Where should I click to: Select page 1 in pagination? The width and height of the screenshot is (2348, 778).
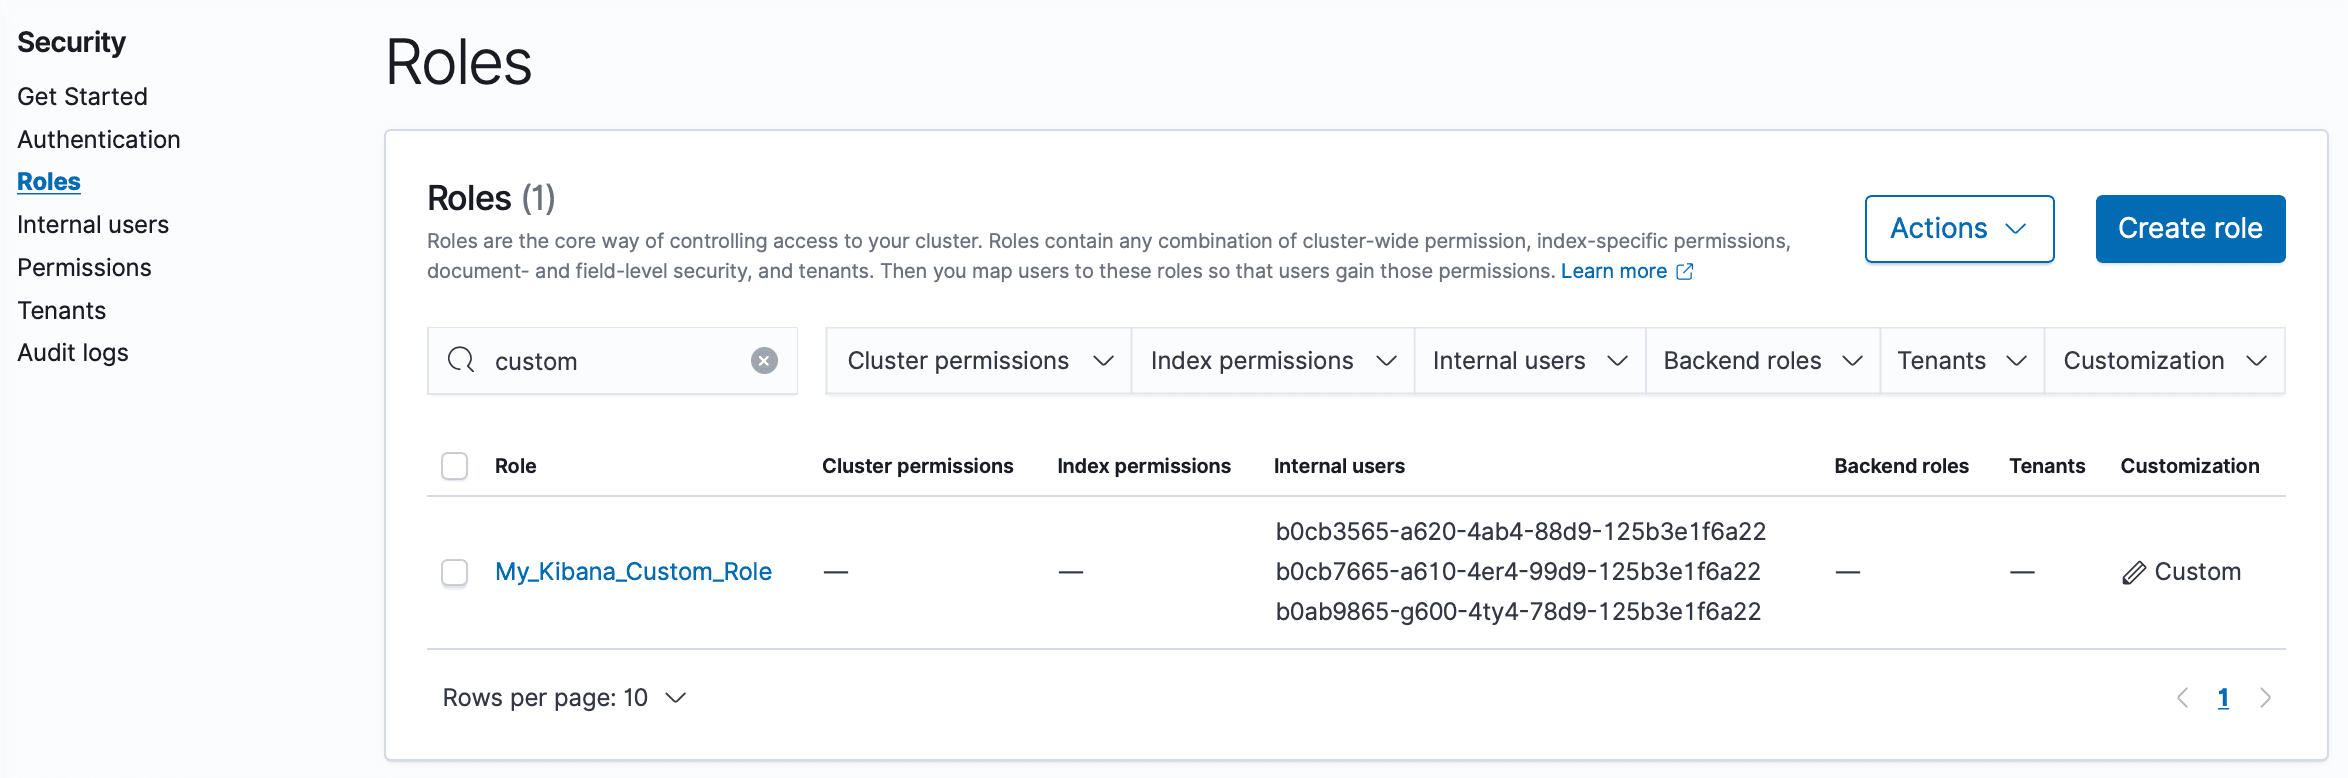pos(2223,698)
